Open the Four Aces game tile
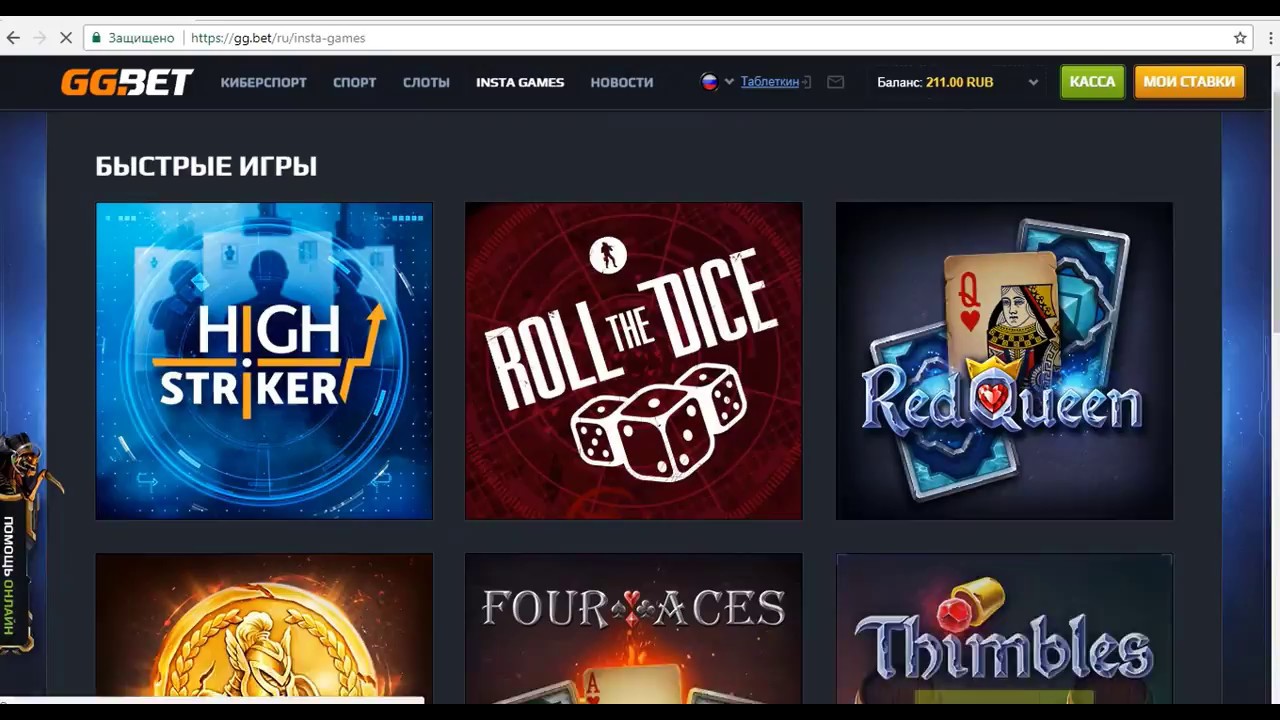Screen dimensions: 1280x720 point(634,628)
